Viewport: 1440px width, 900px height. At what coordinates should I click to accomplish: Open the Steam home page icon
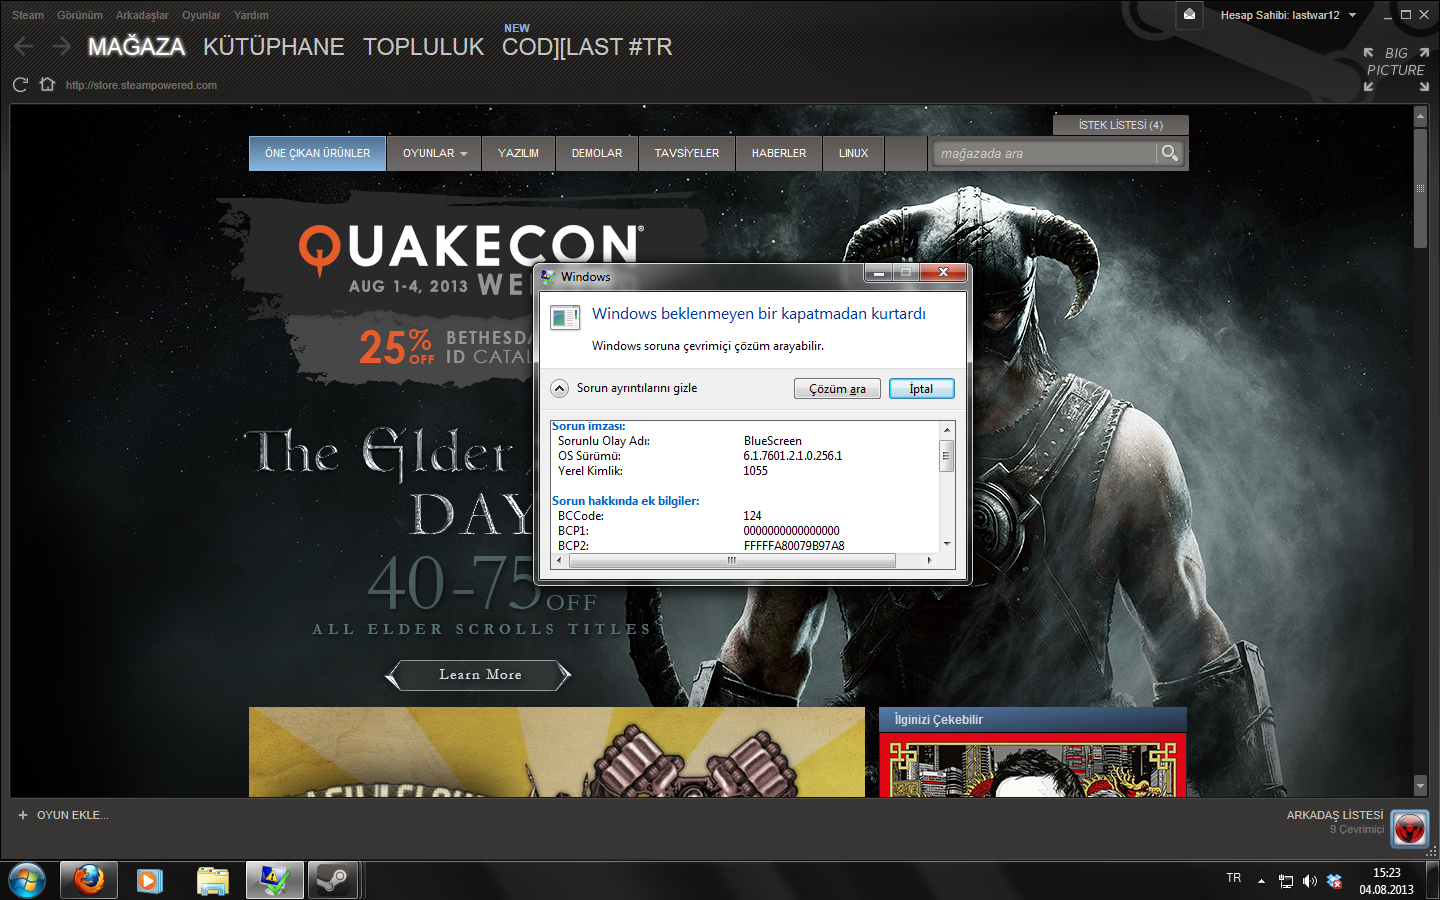[47, 84]
